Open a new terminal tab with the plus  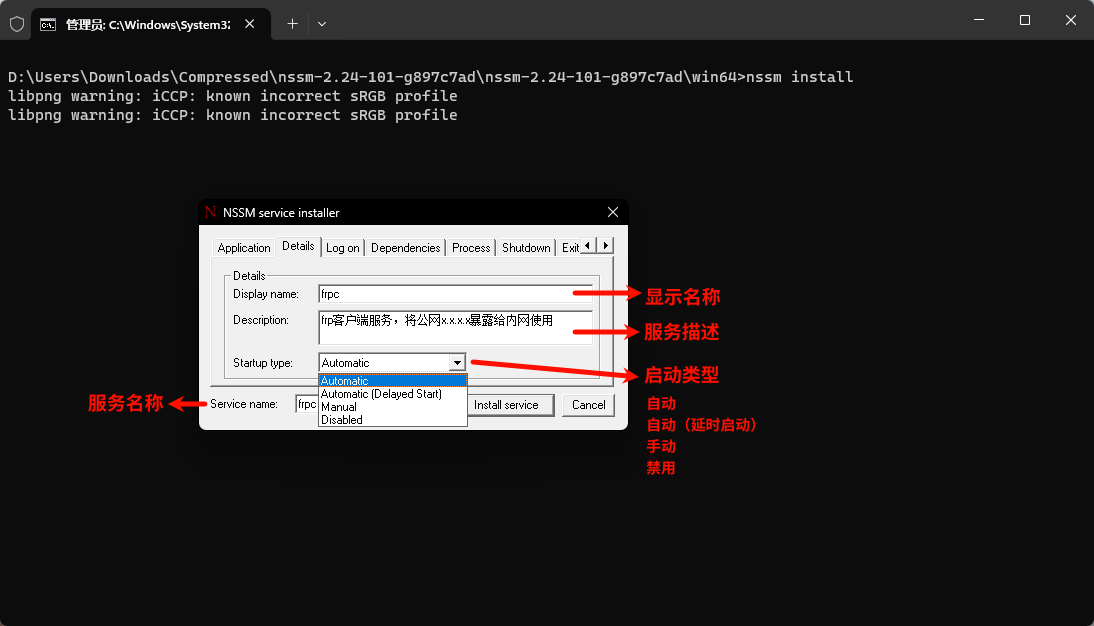(292, 24)
